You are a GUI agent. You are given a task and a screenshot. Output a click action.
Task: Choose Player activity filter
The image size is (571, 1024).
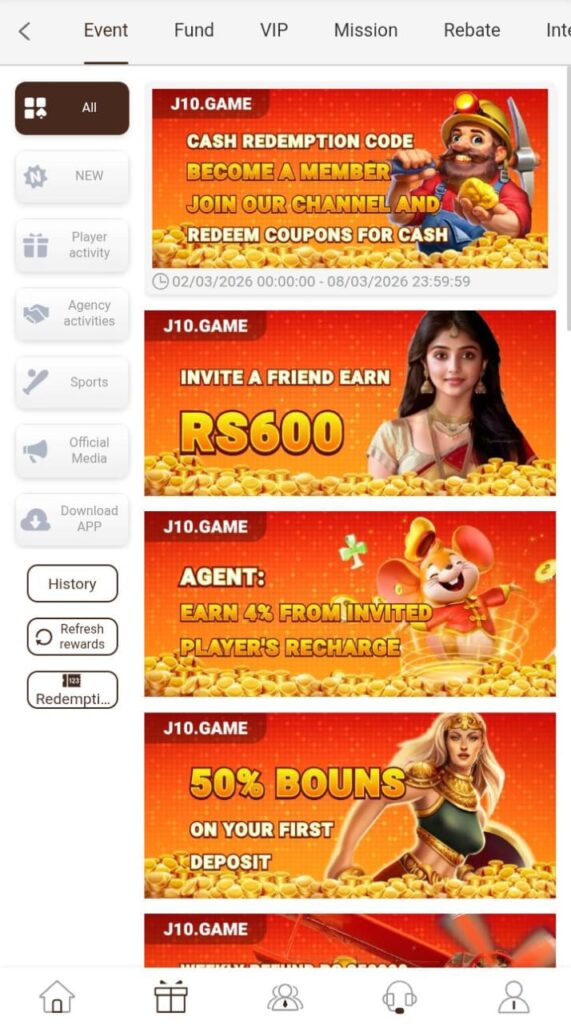[x=72, y=245]
